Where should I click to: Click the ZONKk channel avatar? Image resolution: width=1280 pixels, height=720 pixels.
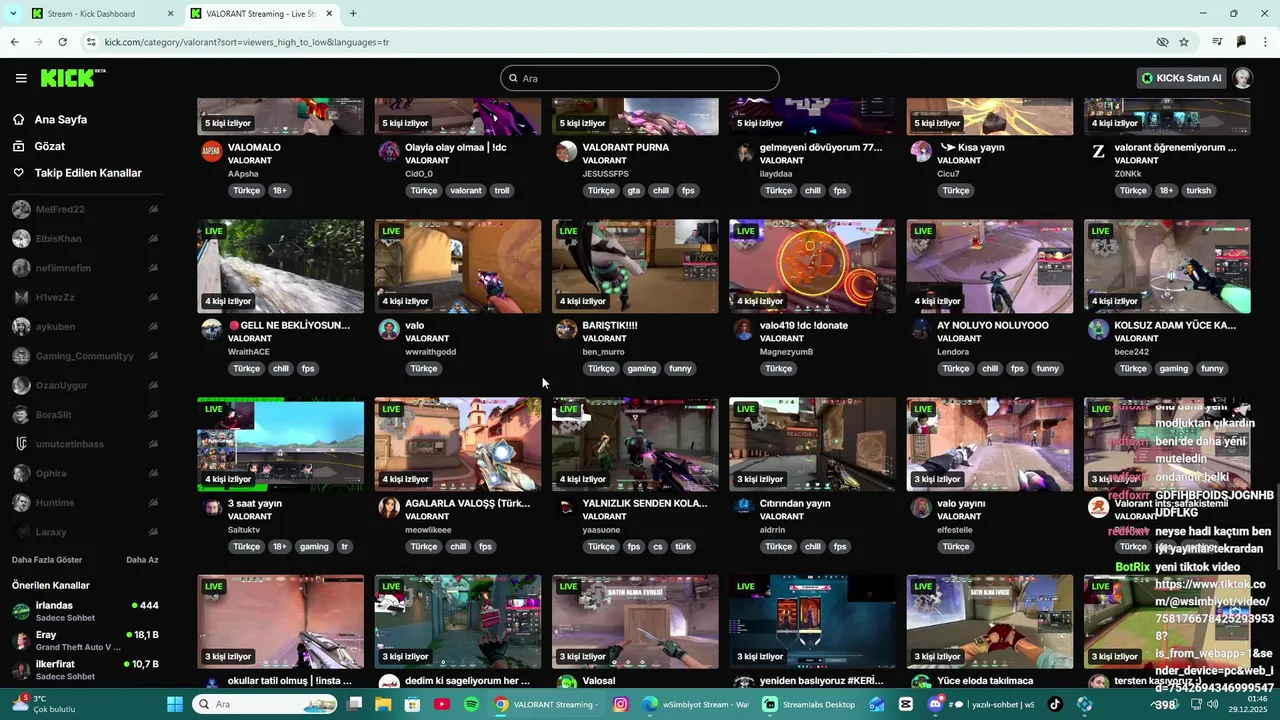click(x=1098, y=151)
